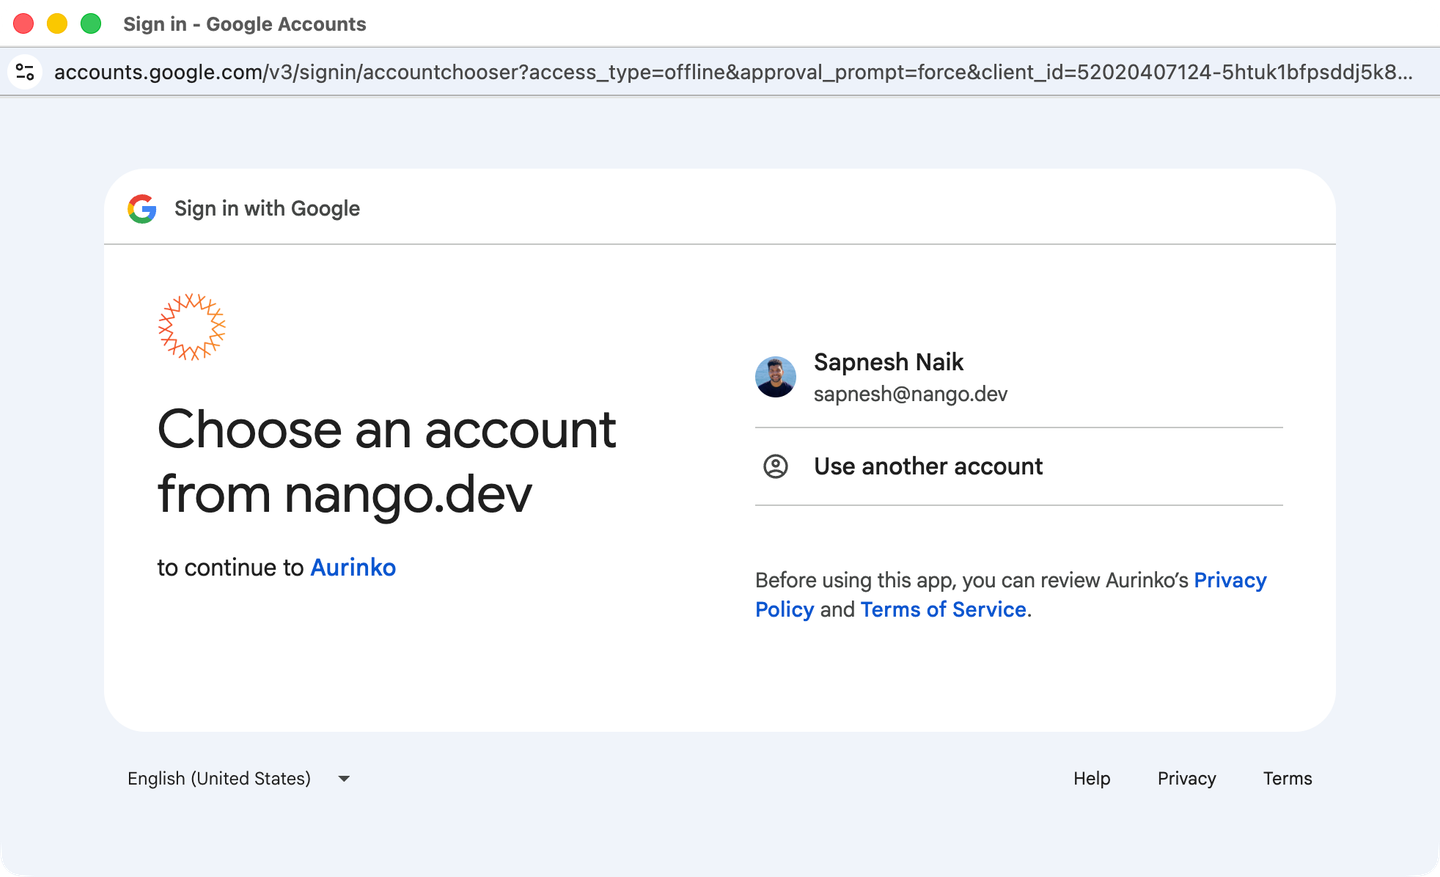Click the Choose an account heading
The image size is (1440, 877).
pyautogui.click(x=386, y=461)
